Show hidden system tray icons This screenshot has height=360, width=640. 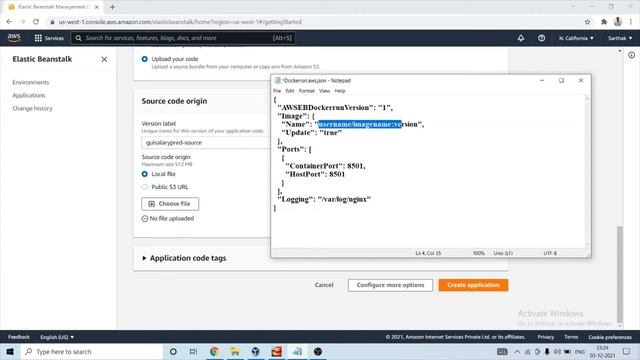517,351
